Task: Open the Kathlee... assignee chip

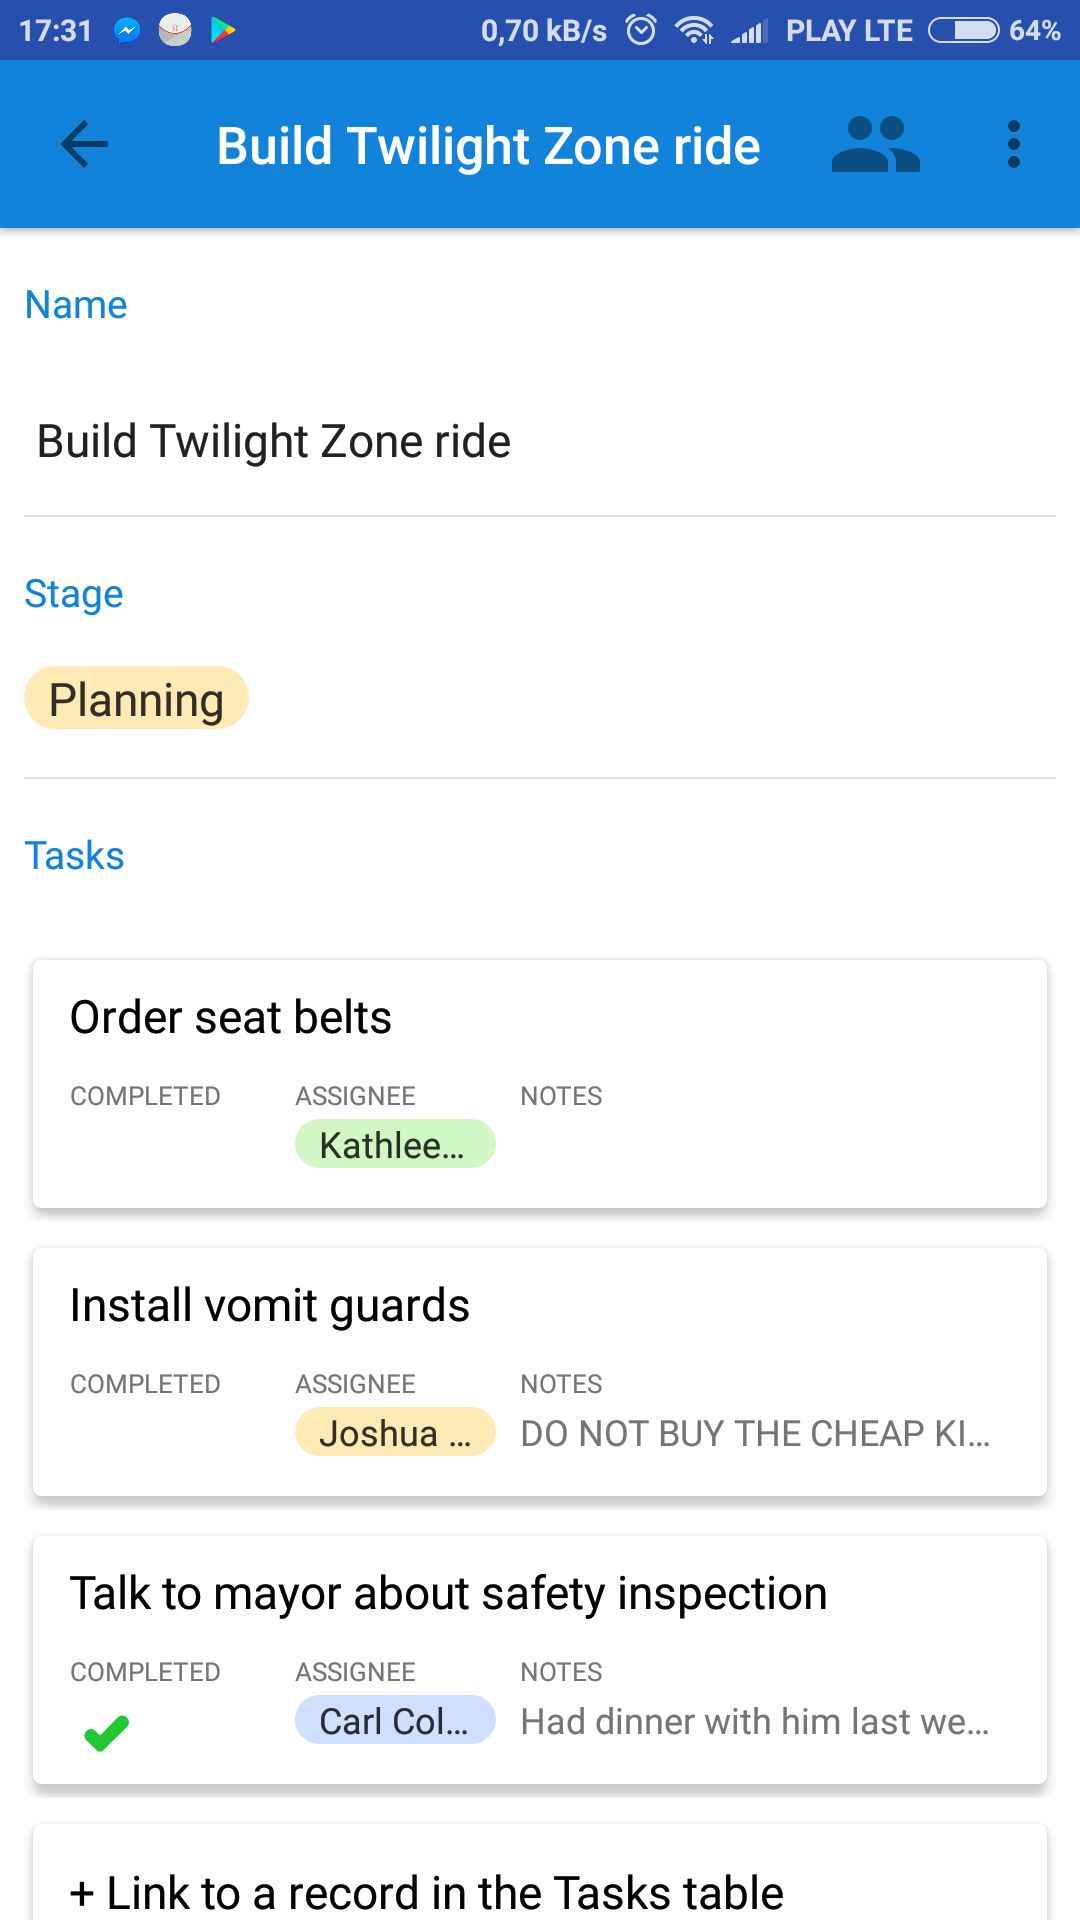Action: (395, 1144)
